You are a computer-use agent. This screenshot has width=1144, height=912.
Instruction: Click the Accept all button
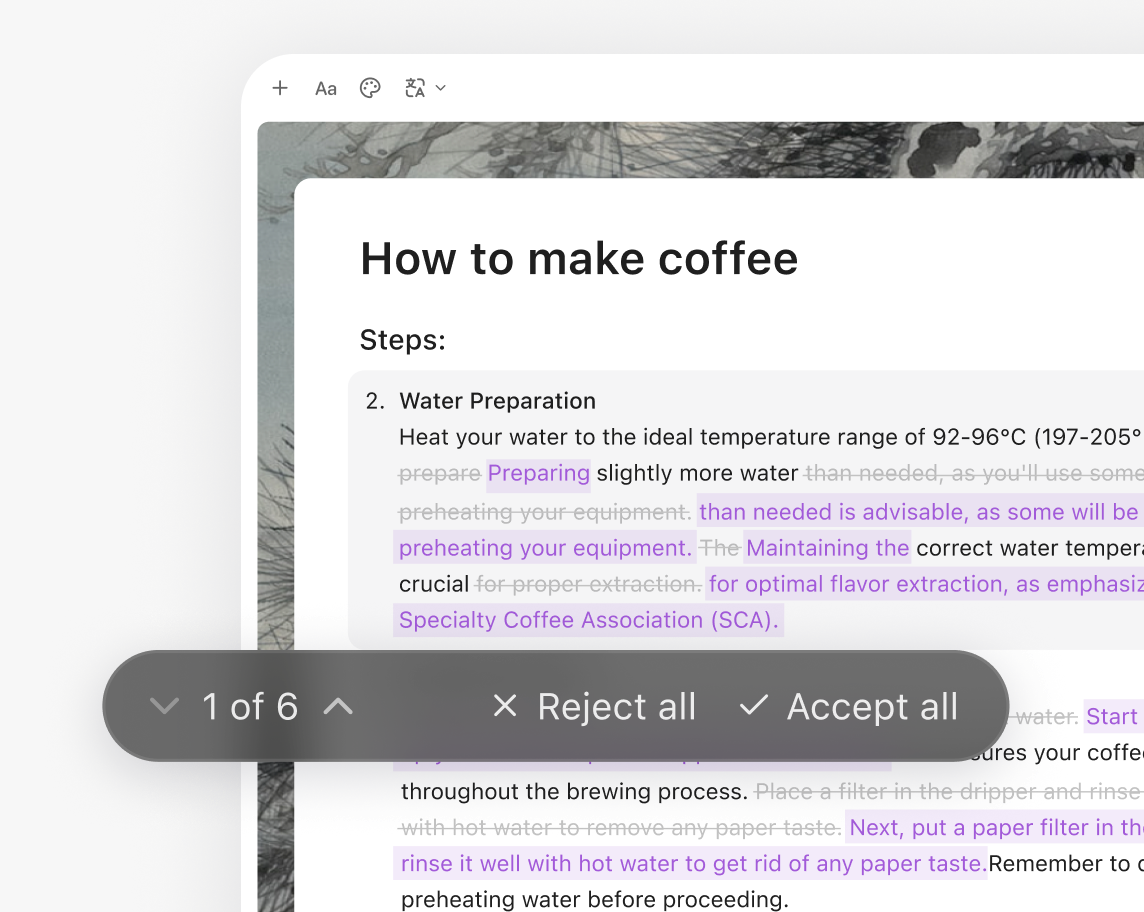tap(849, 706)
